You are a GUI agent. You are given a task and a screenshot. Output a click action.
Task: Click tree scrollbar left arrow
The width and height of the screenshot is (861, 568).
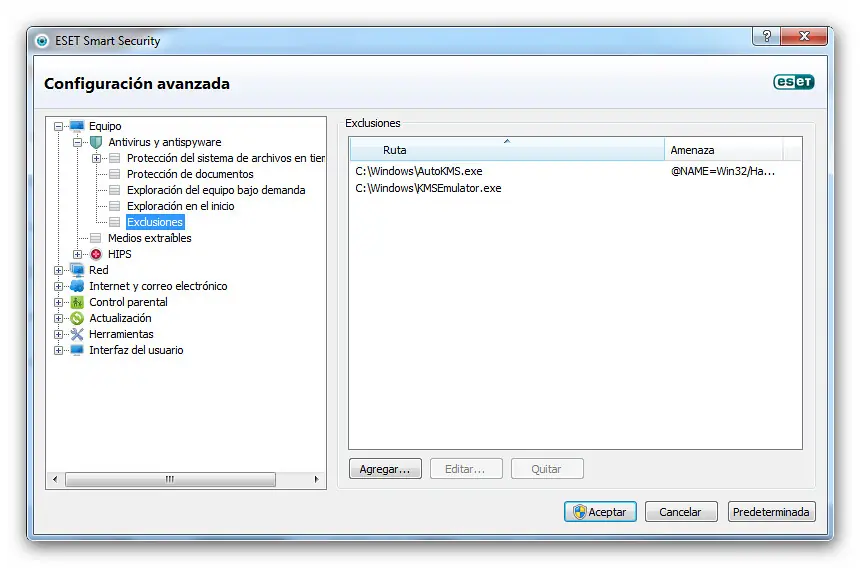[55, 480]
